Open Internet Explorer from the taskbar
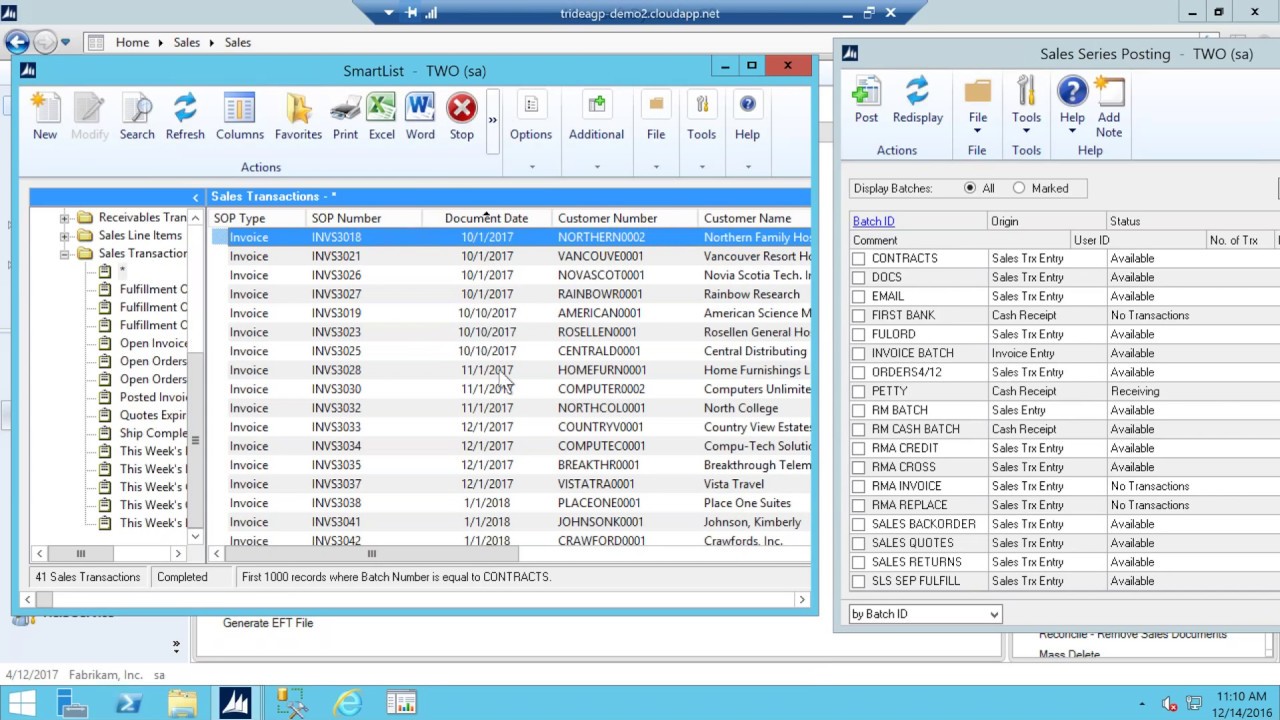The width and height of the screenshot is (1280, 720). coord(347,703)
